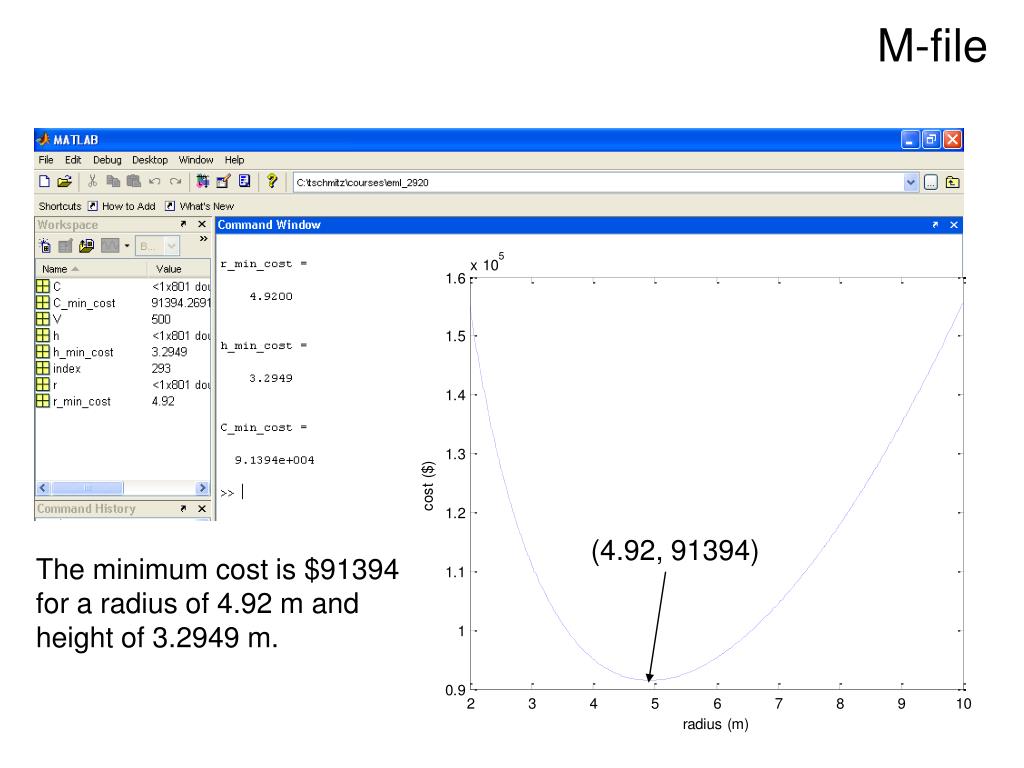The width and height of the screenshot is (1024, 768).
Task: Undock the Workspace panel
Action: pyautogui.click(x=184, y=224)
